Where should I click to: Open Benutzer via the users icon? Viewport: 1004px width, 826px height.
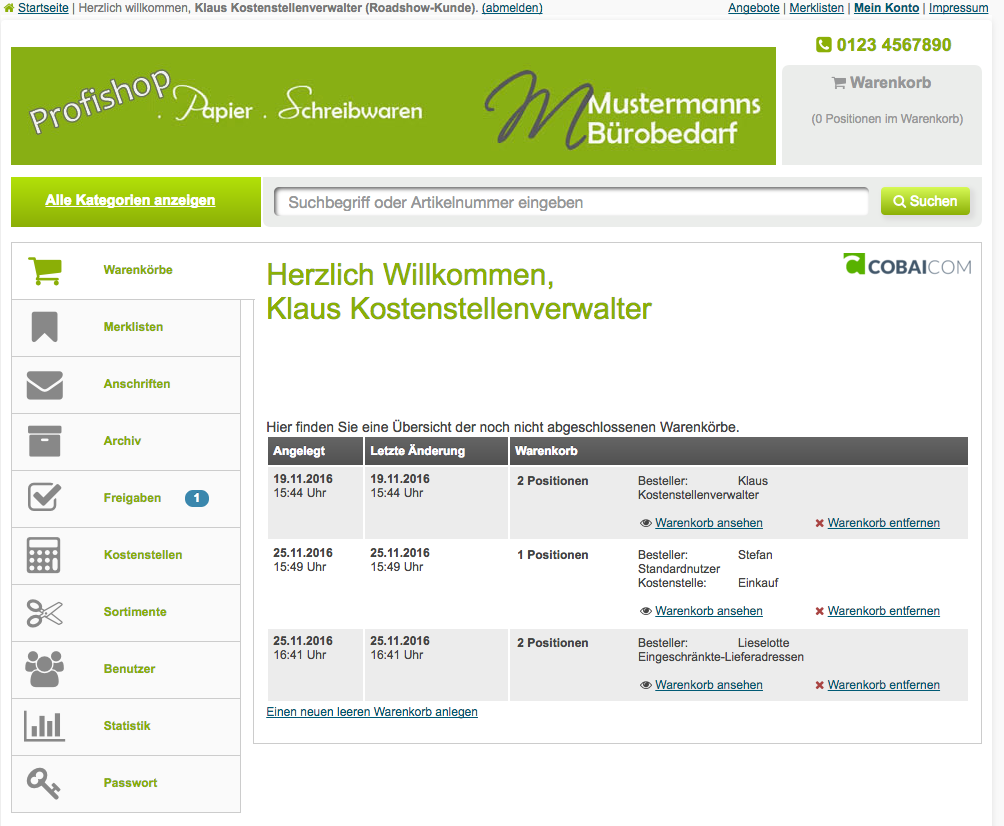44,669
